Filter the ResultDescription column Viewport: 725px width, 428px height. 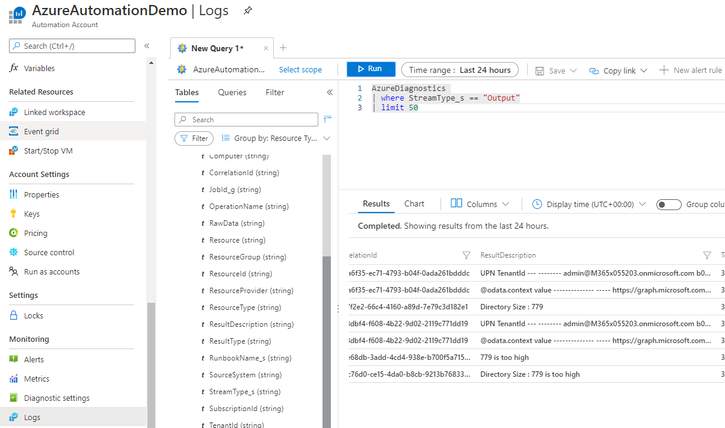pyautogui.click(x=707, y=255)
